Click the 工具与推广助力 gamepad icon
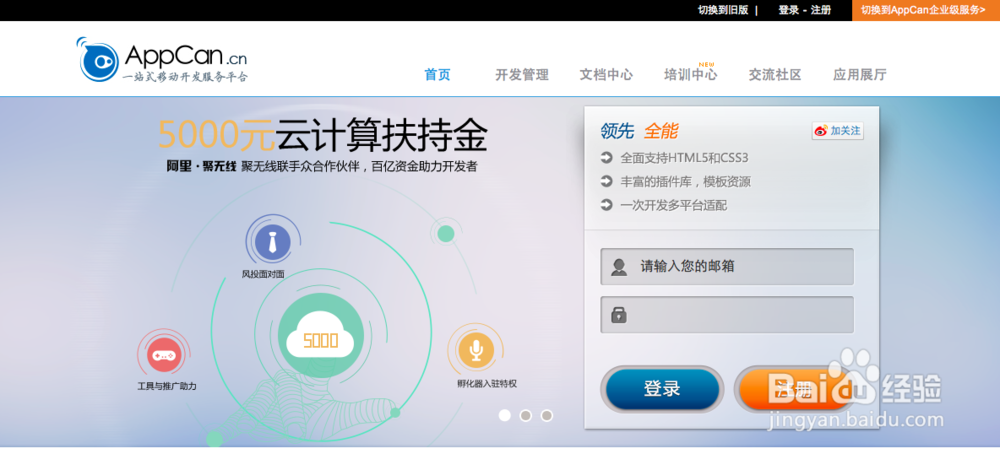1000x454 pixels. 163,355
